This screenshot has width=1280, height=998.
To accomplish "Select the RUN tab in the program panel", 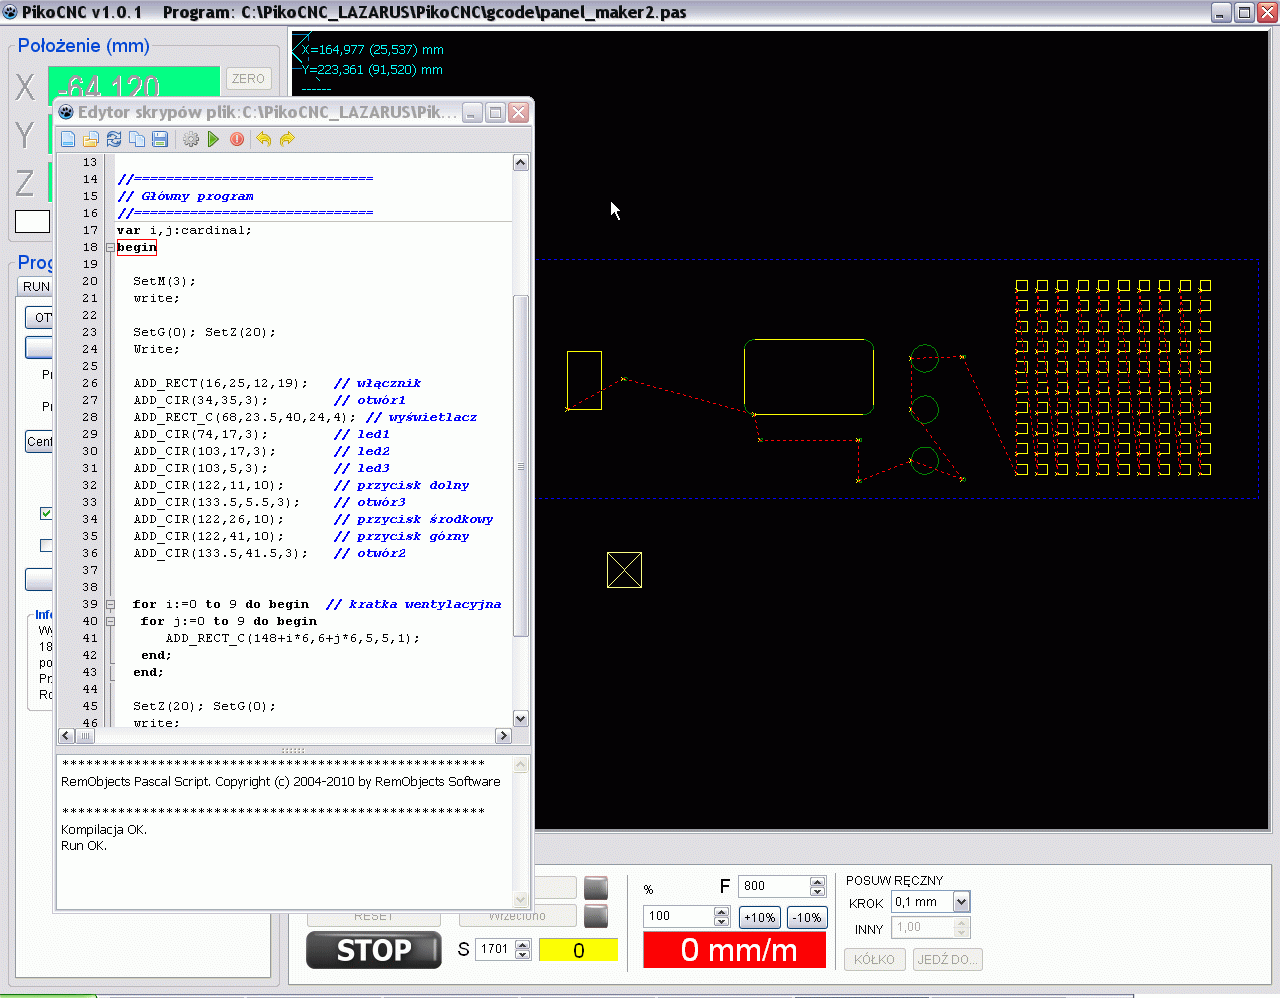I will pos(36,286).
